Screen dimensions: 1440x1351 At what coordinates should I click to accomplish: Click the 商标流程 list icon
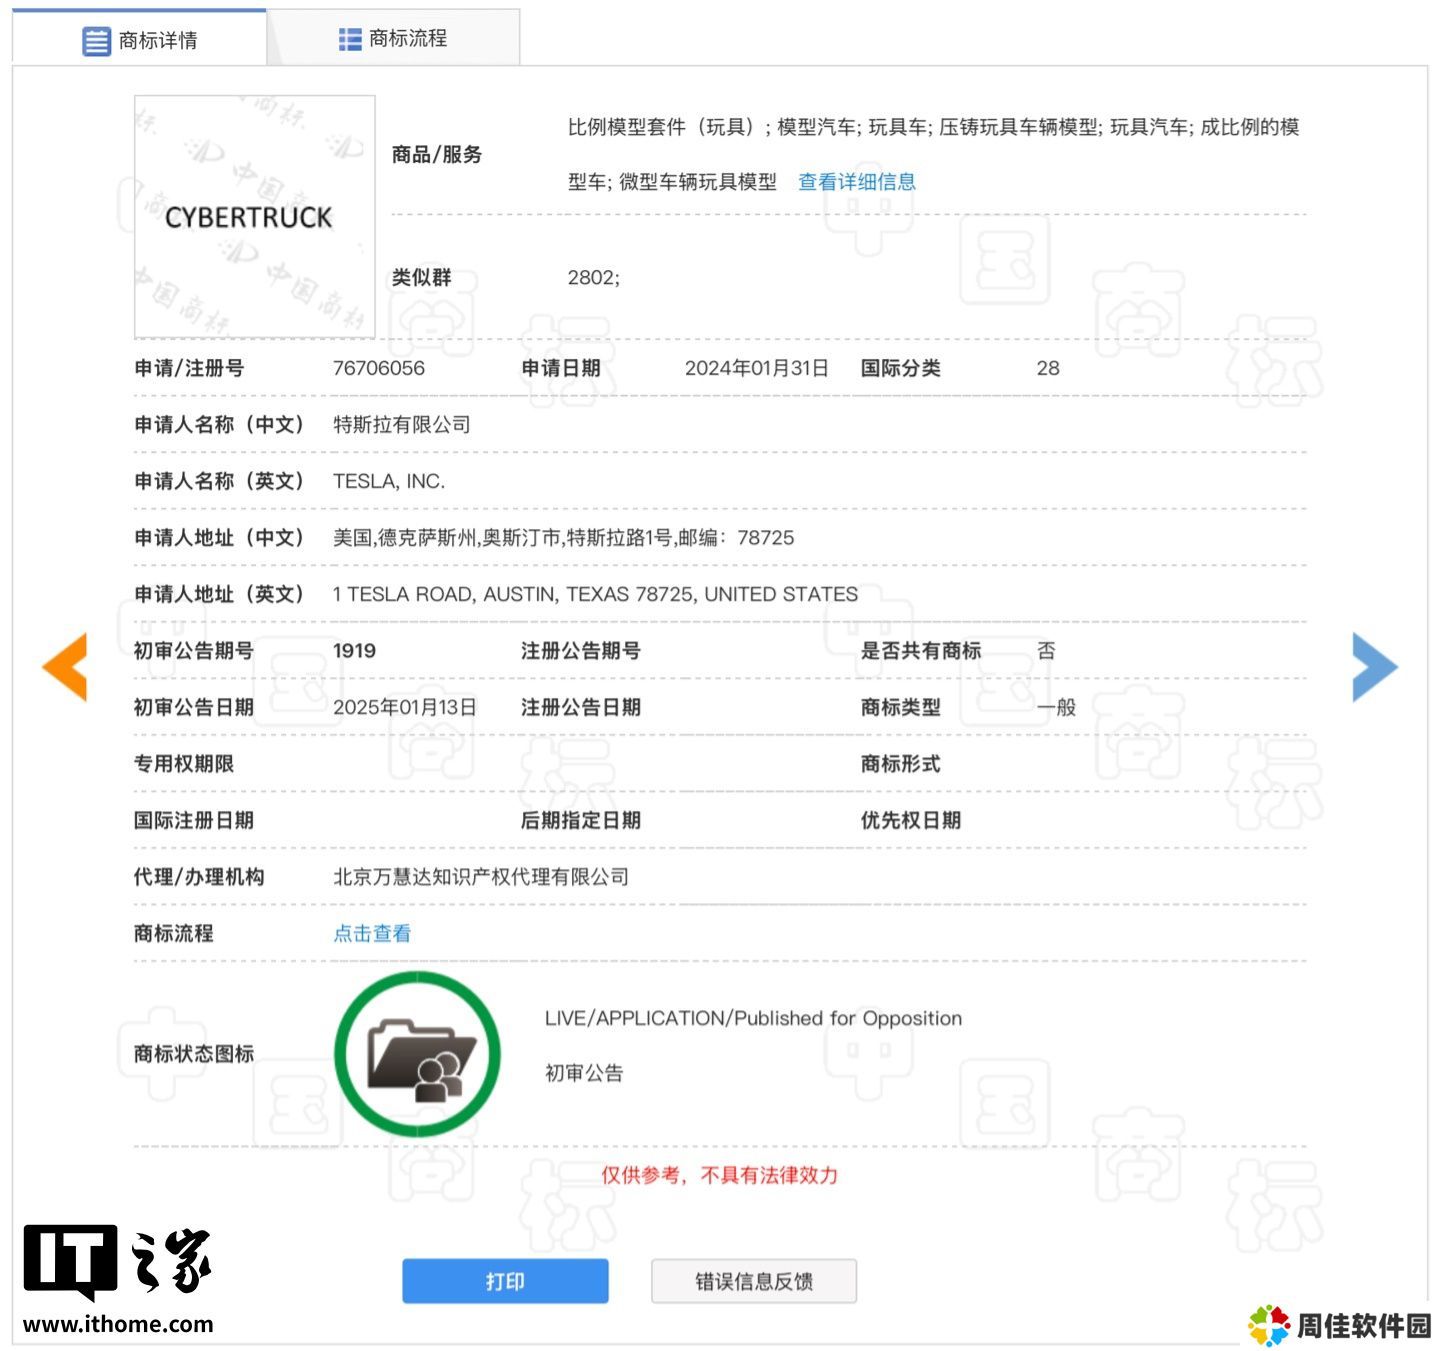pos(350,39)
